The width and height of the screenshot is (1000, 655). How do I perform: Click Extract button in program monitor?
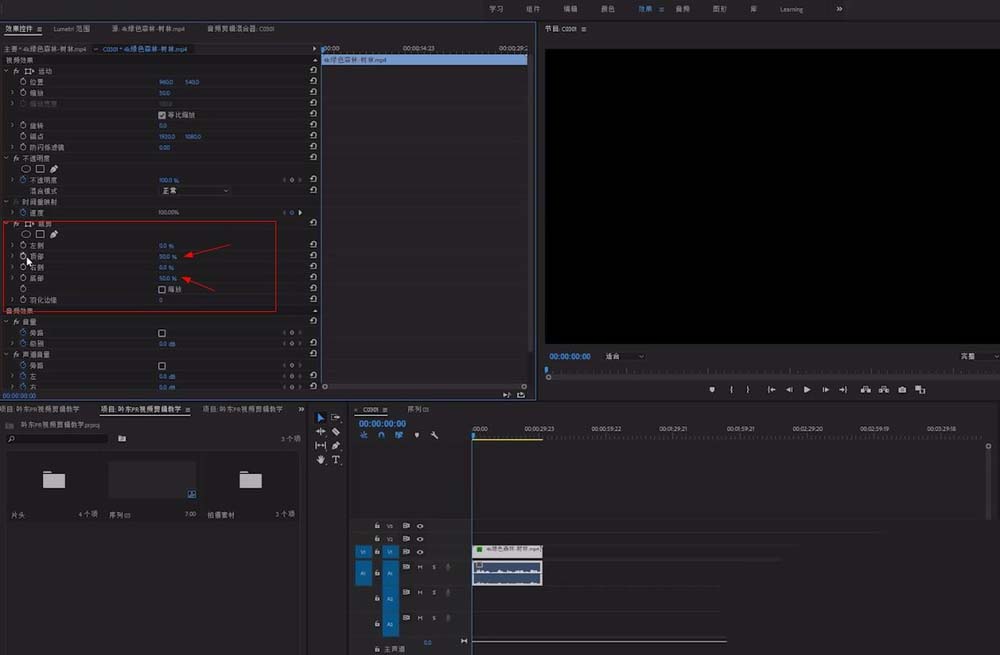[884, 390]
